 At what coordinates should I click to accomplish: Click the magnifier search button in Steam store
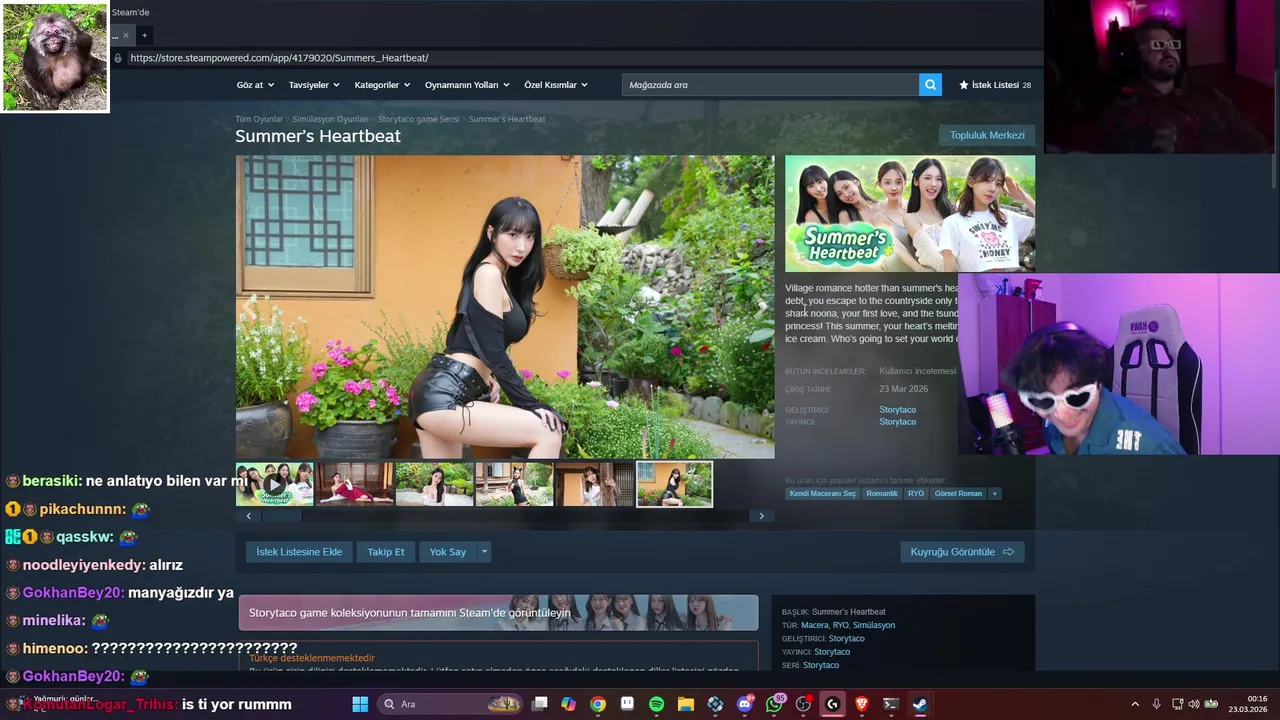(x=930, y=85)
